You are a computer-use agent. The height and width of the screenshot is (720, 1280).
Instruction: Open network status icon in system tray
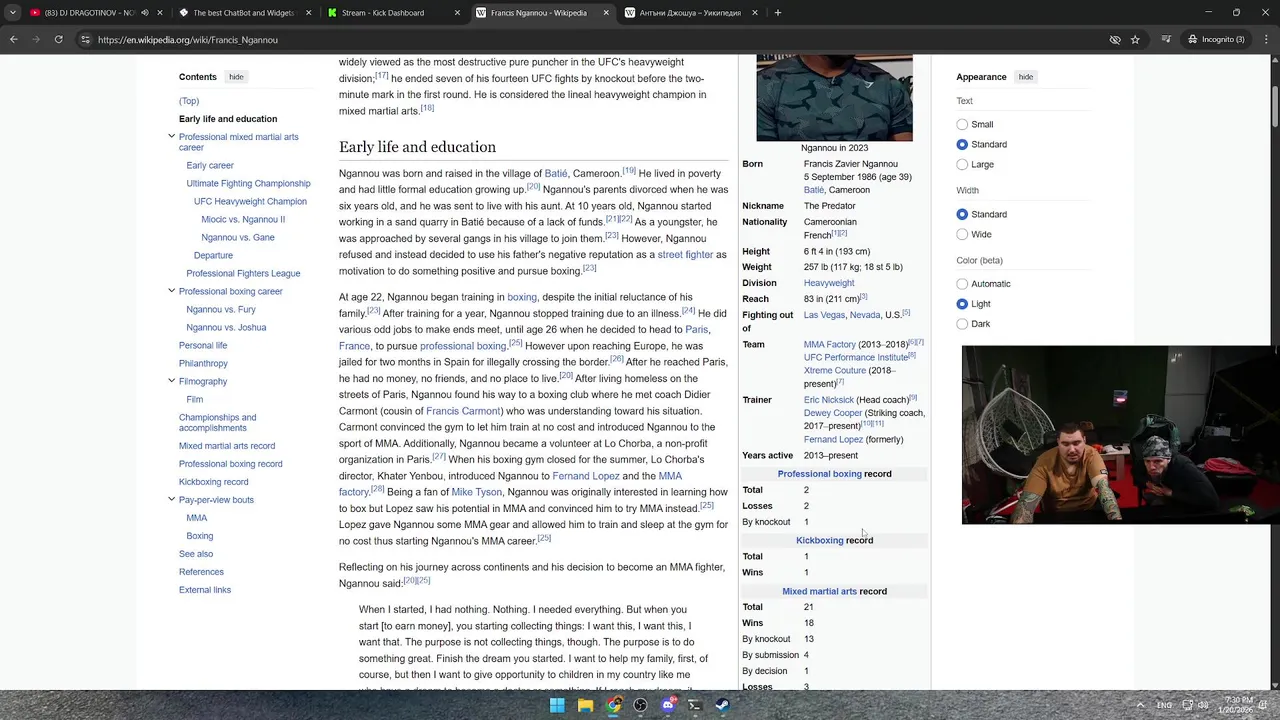(x=1186, y=705)
